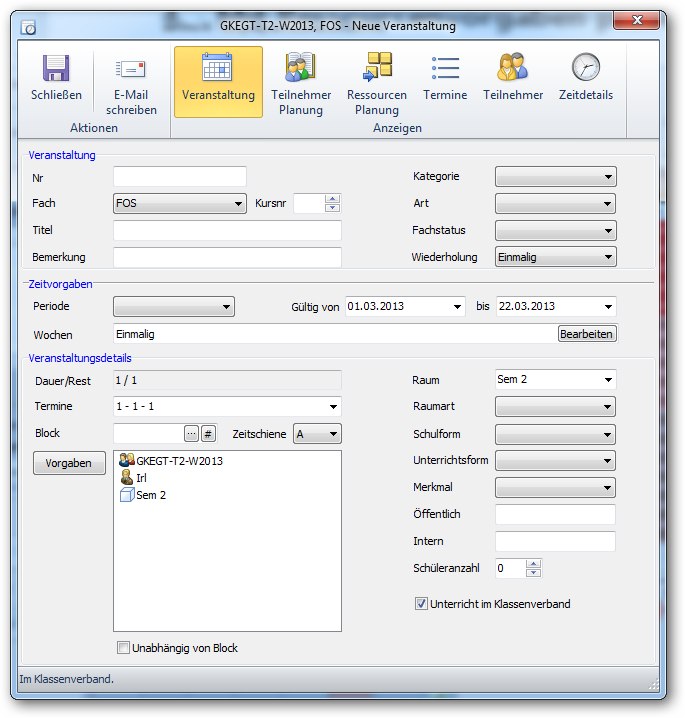This screenshot has width=685, height=718.
Task: Select GKEGT-T2-W2013 in the list
Action: click(178, 461)
